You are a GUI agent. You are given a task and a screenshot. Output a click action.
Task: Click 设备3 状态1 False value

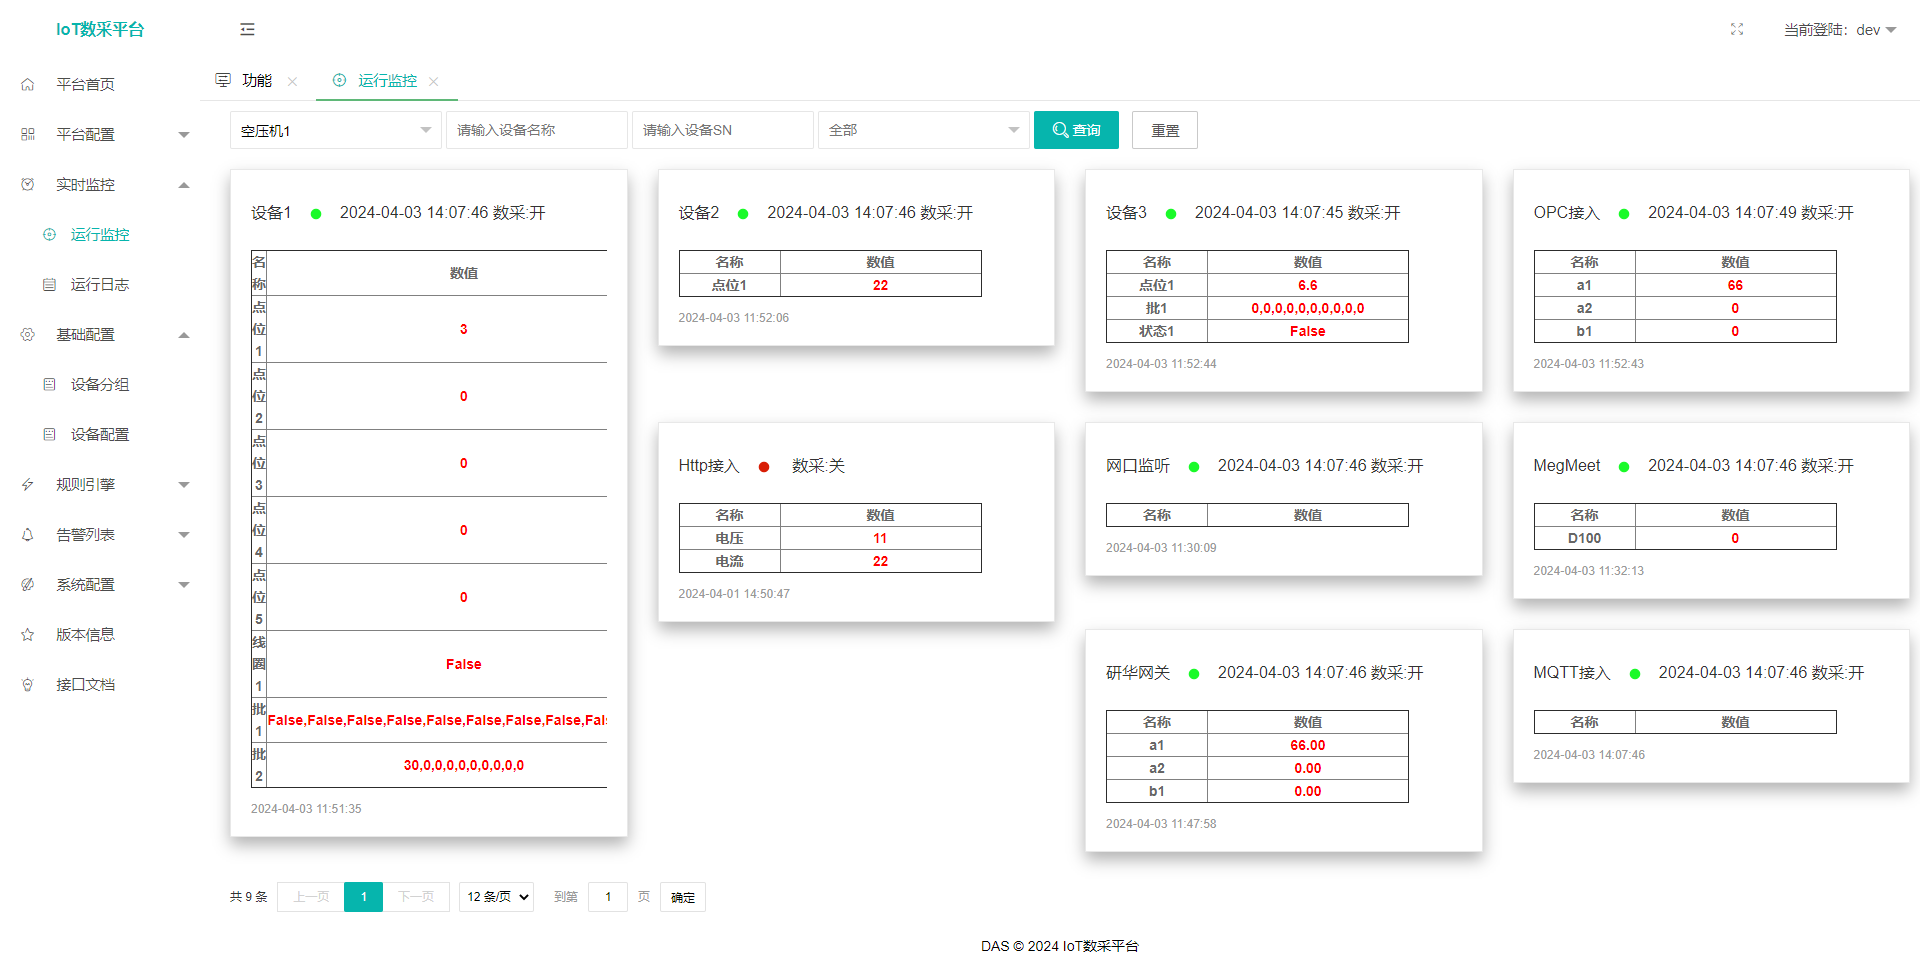[x=1308, y=331]
